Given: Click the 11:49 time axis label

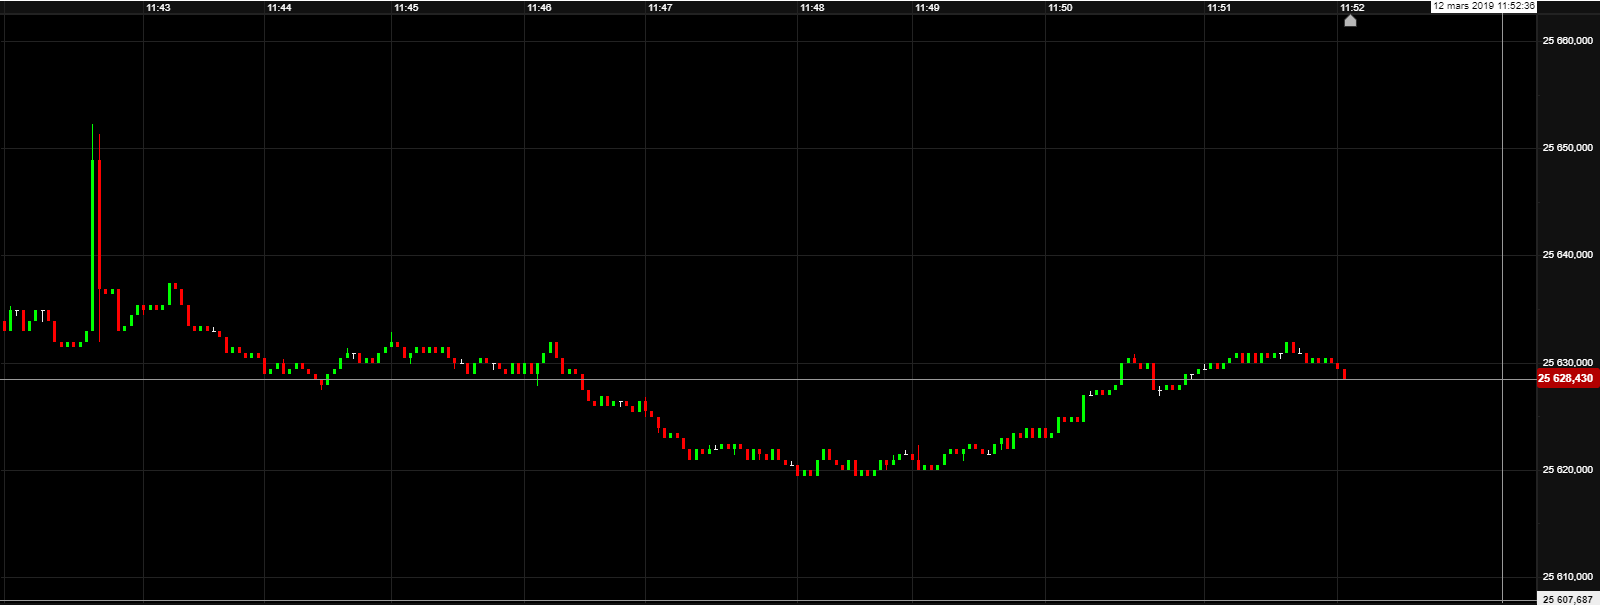Looking at the screenshot, I should [x=927, y=7].
